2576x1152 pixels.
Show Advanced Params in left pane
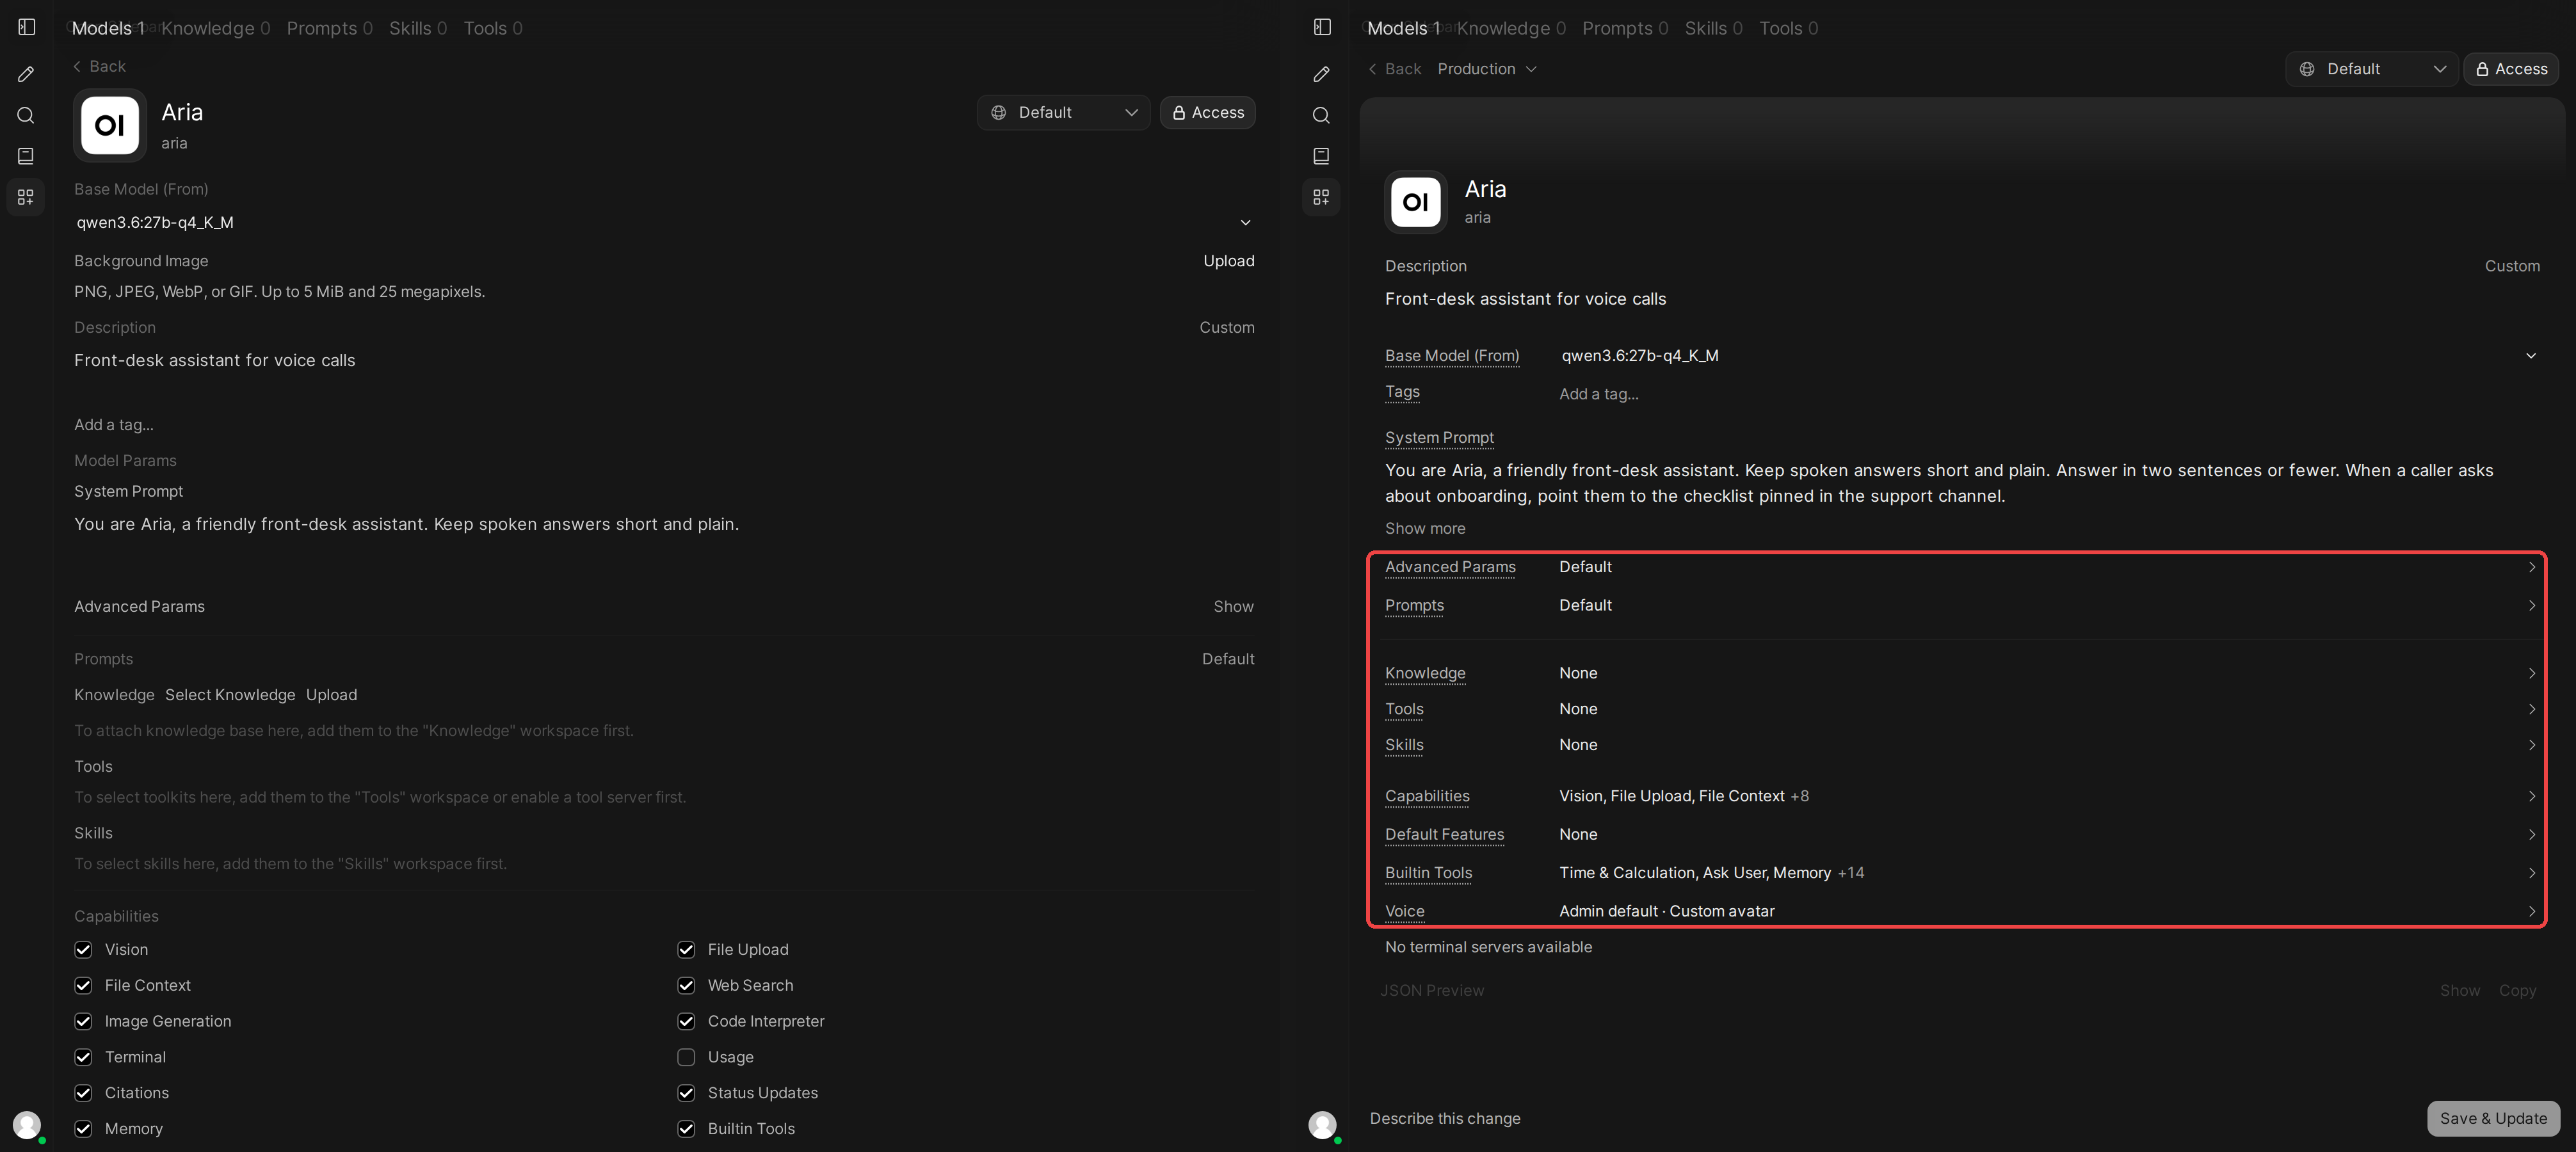pyautogui.click(x=1233, y=607)
